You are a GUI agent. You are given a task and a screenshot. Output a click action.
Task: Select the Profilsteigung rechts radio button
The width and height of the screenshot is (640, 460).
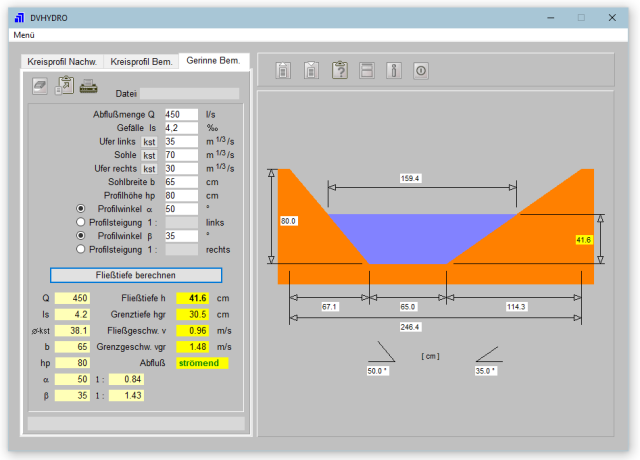pyautogui.click(x=81, y=249)
